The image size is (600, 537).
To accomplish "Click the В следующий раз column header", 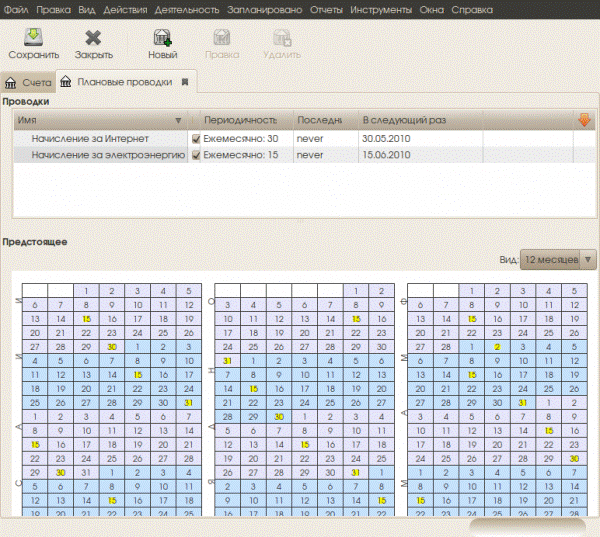I will pyautogui.click(x=404, y=120).
